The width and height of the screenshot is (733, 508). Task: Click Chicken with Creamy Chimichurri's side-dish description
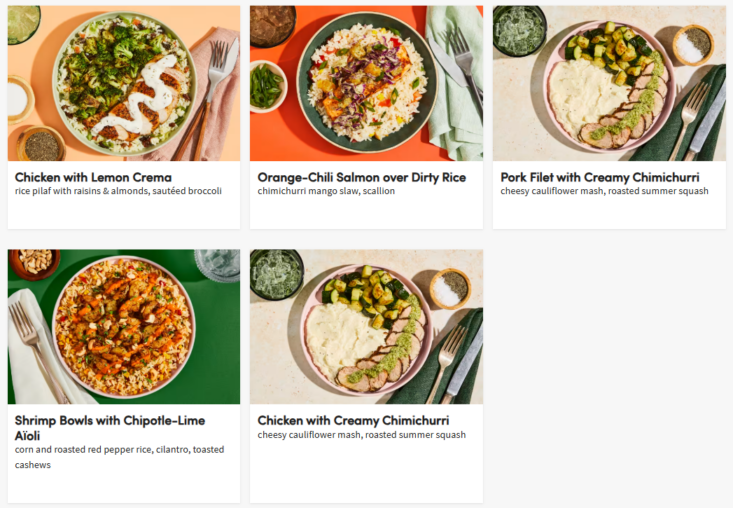[x=361, y=435]
